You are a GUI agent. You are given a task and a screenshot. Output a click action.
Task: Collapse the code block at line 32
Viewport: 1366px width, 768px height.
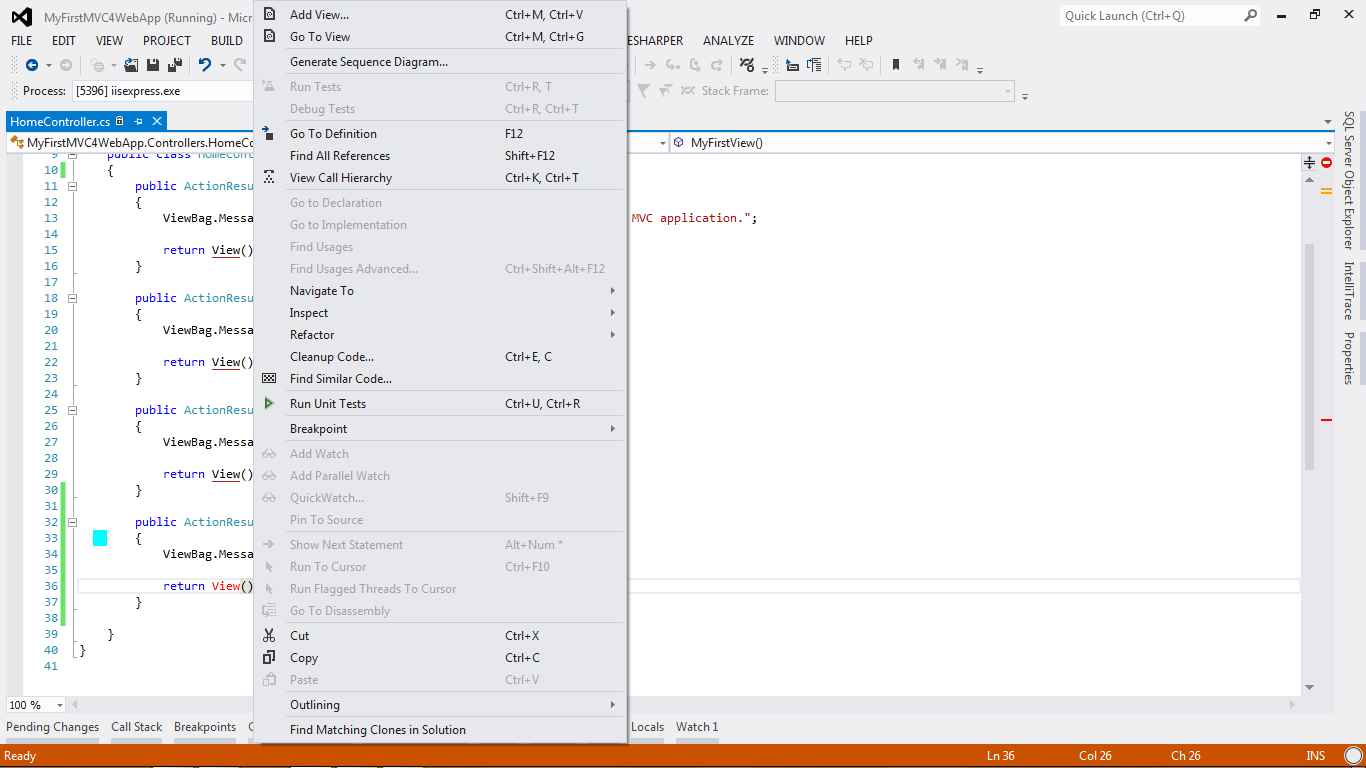72,522
